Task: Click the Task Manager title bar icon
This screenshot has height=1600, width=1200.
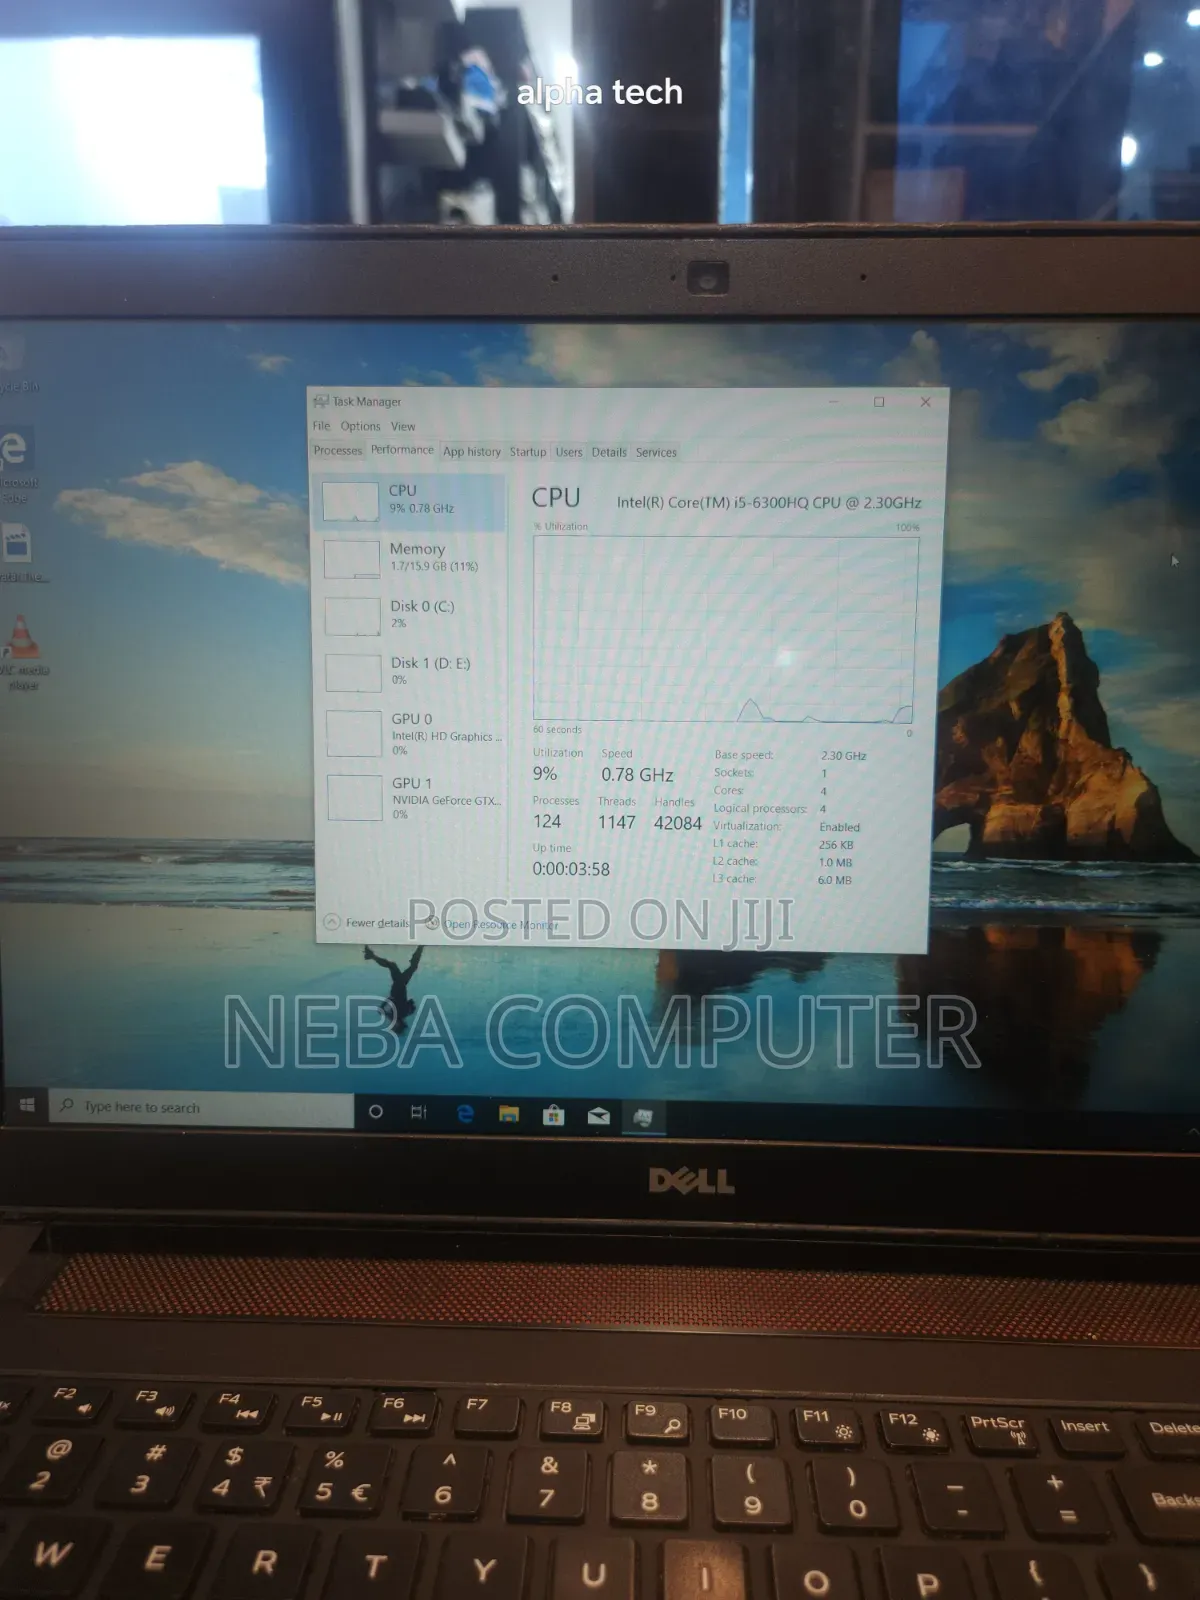Action: click(x=321, y=401)
